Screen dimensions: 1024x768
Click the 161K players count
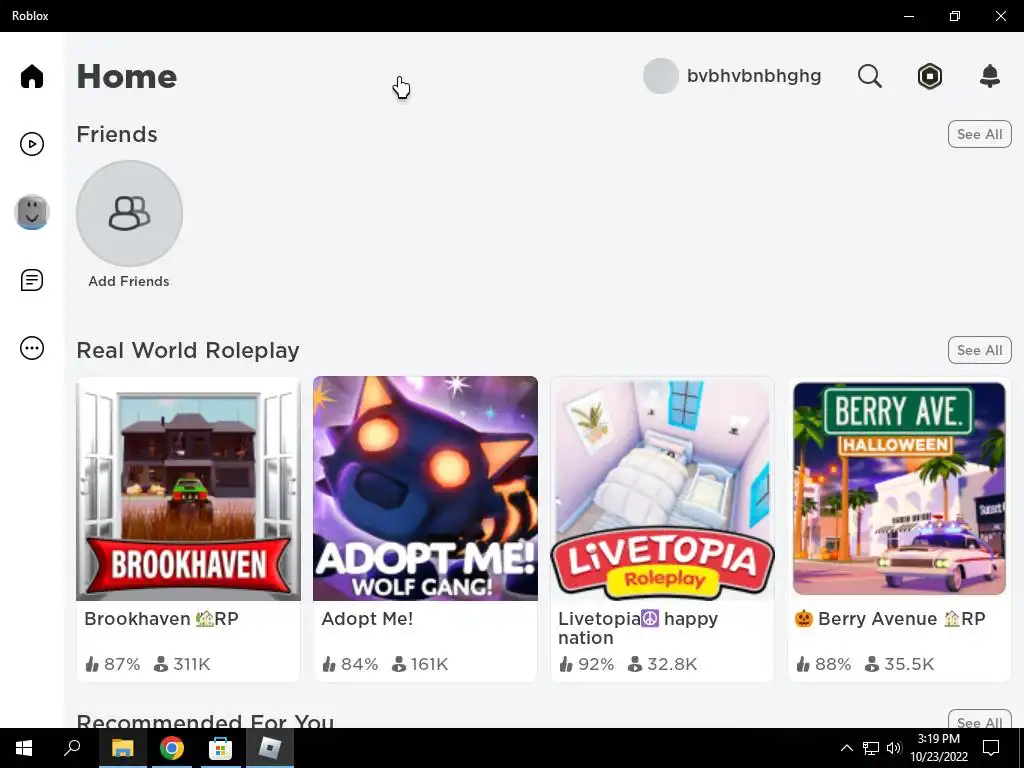tap(420, 664)
